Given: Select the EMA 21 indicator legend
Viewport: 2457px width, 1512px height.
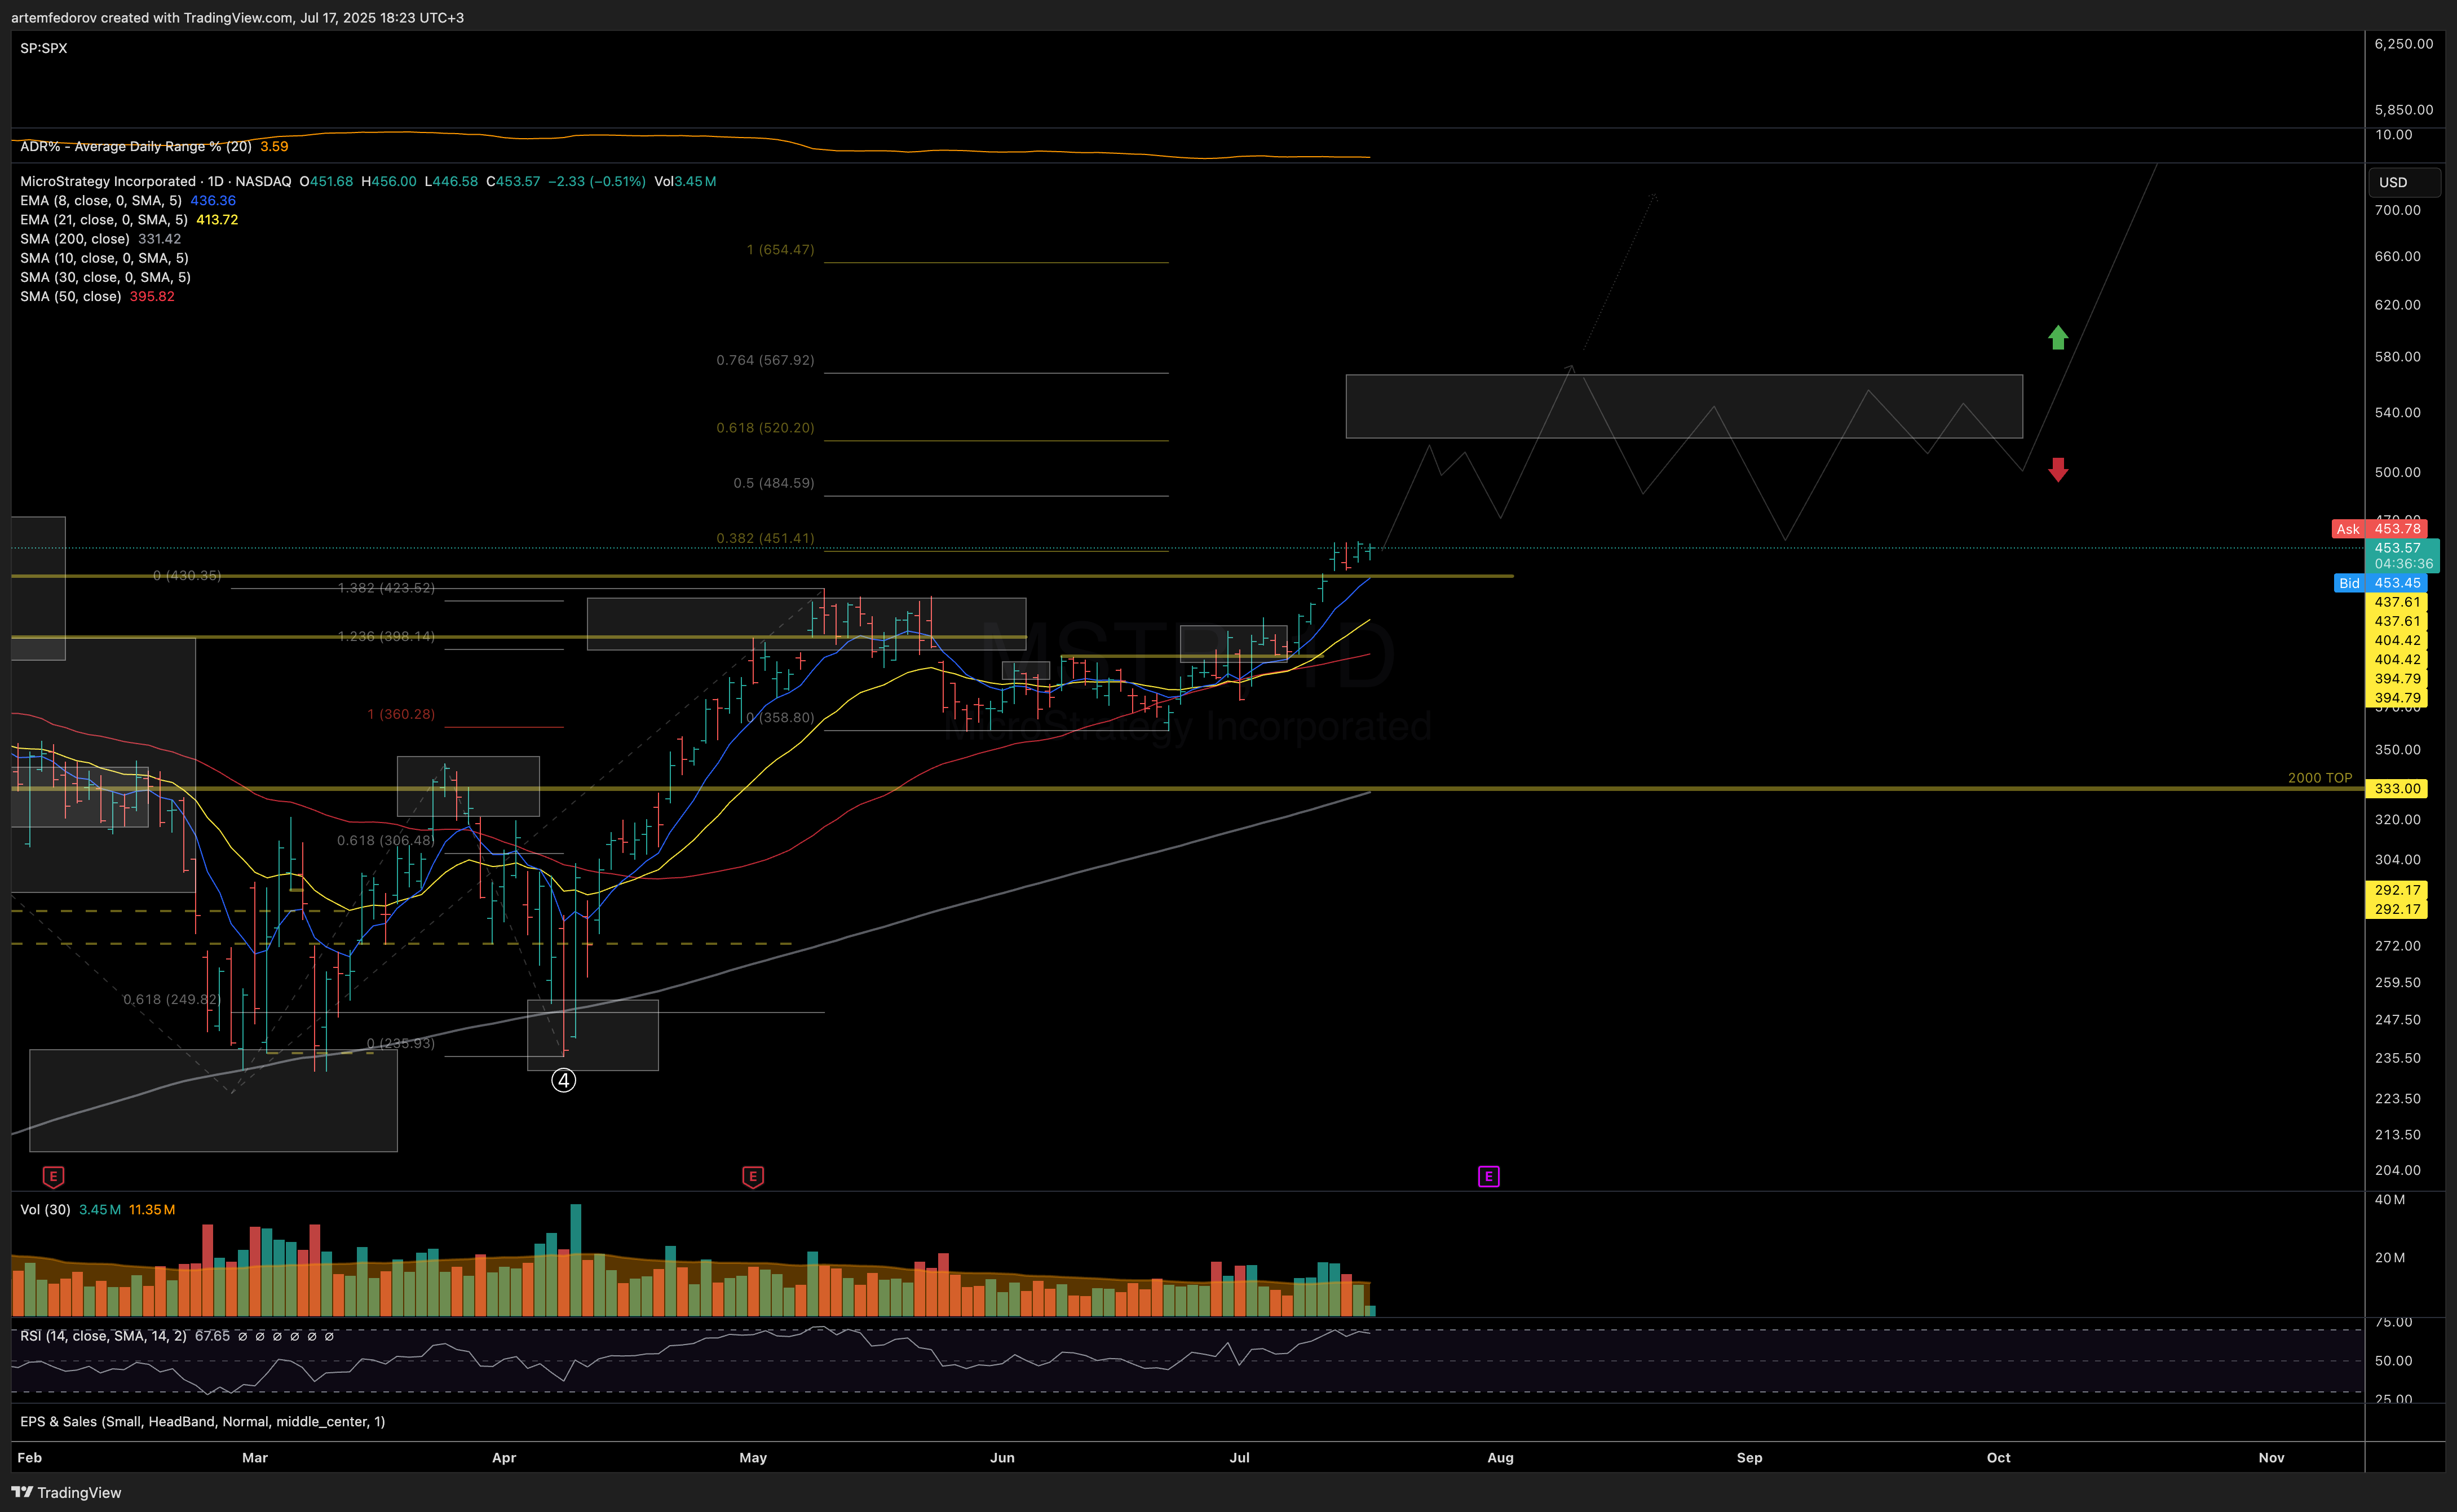Looking at the screenshot, I should [x=104, y=219].
